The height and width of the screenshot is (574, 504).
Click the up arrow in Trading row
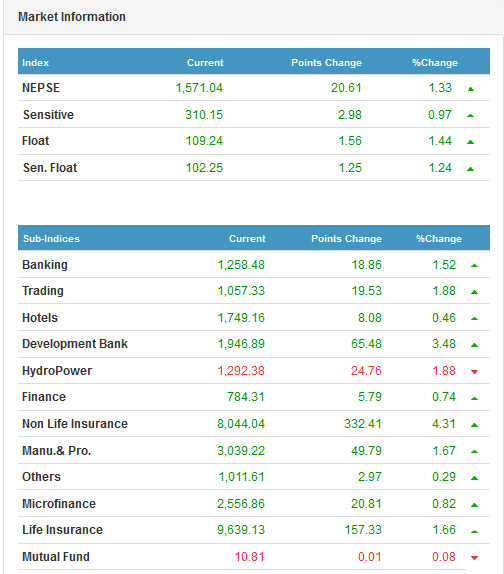(x=474, y=292)
